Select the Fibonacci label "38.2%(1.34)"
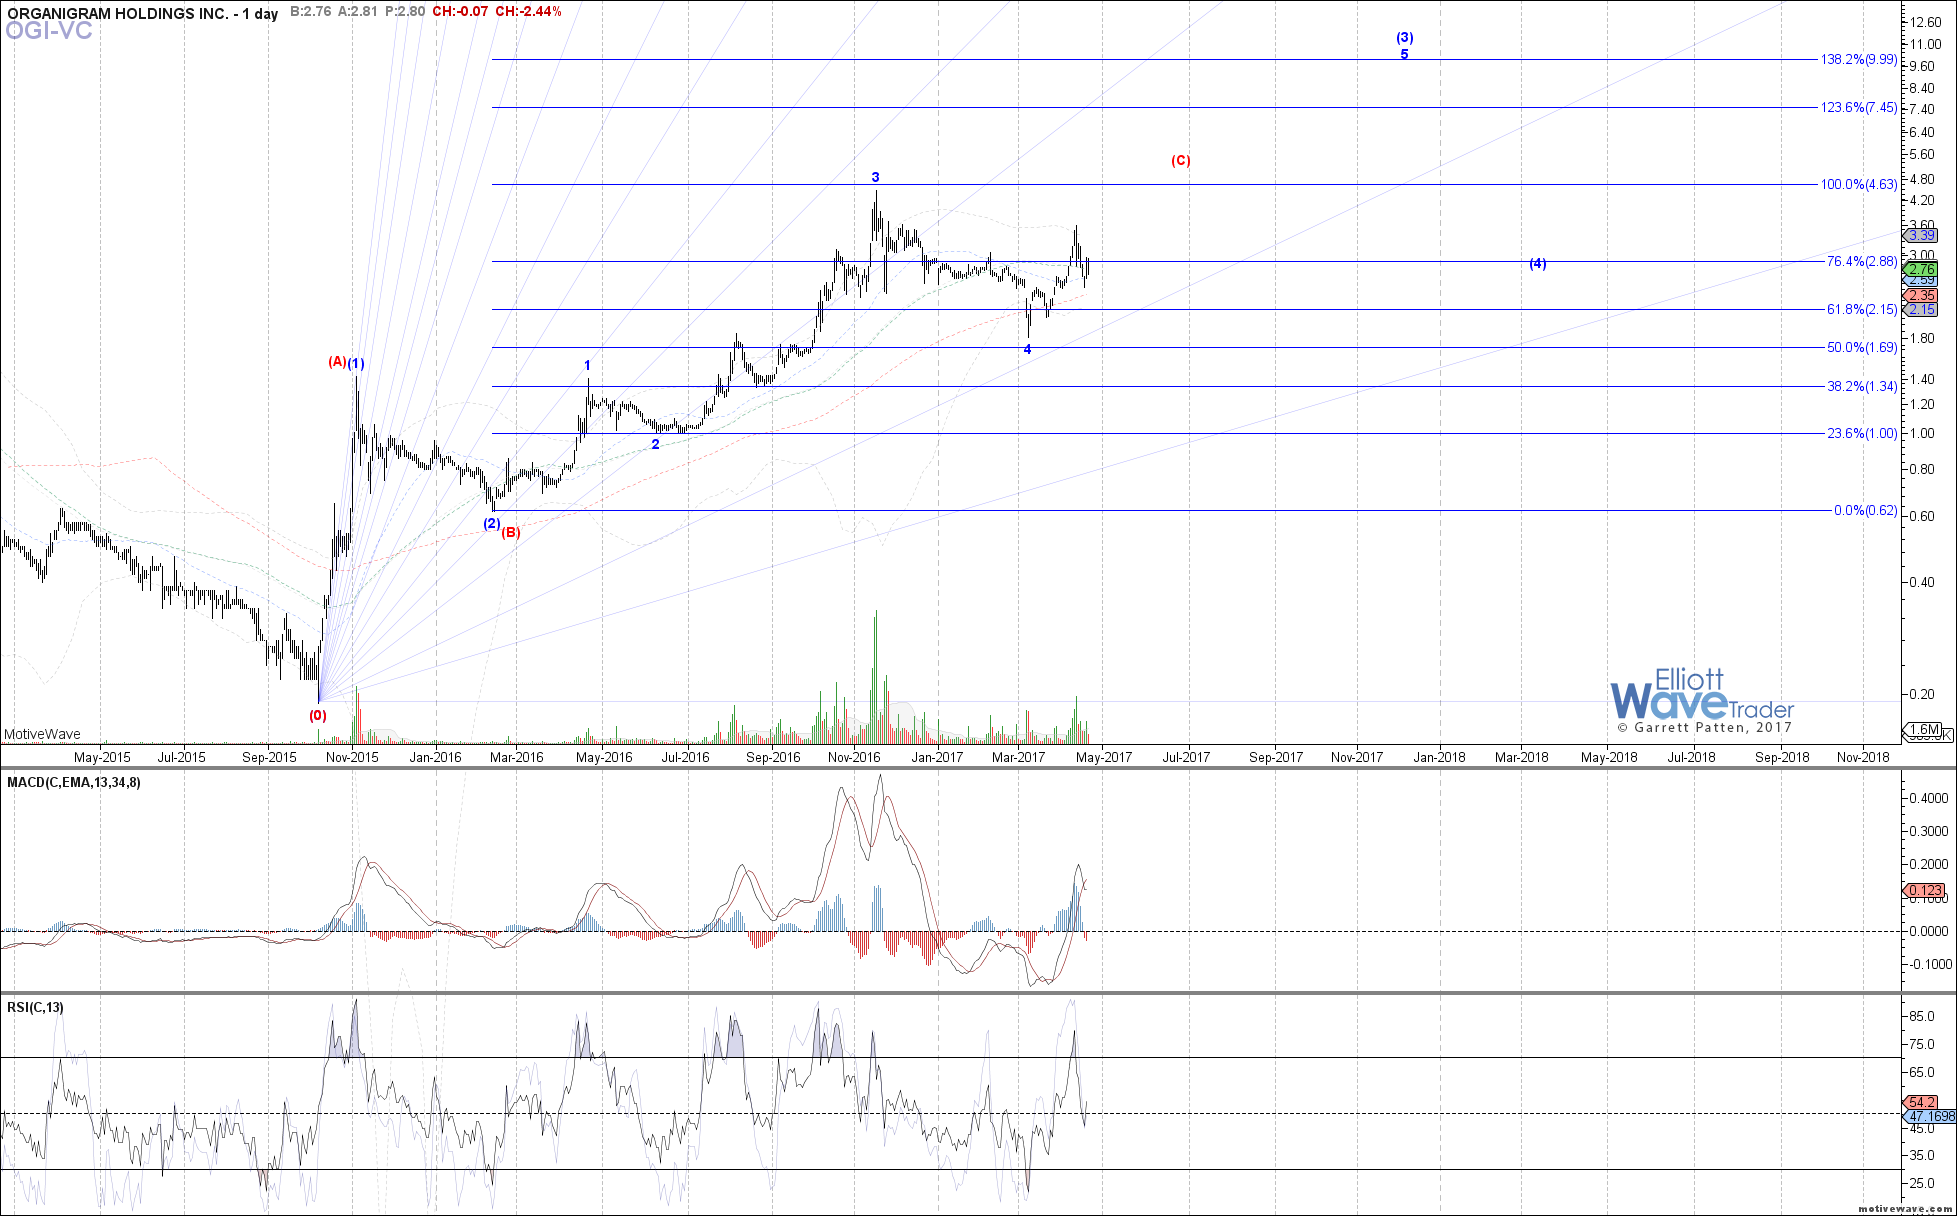Image resolution: width=1957 pixels, height=1216 pixels. tap(1861, 387)
